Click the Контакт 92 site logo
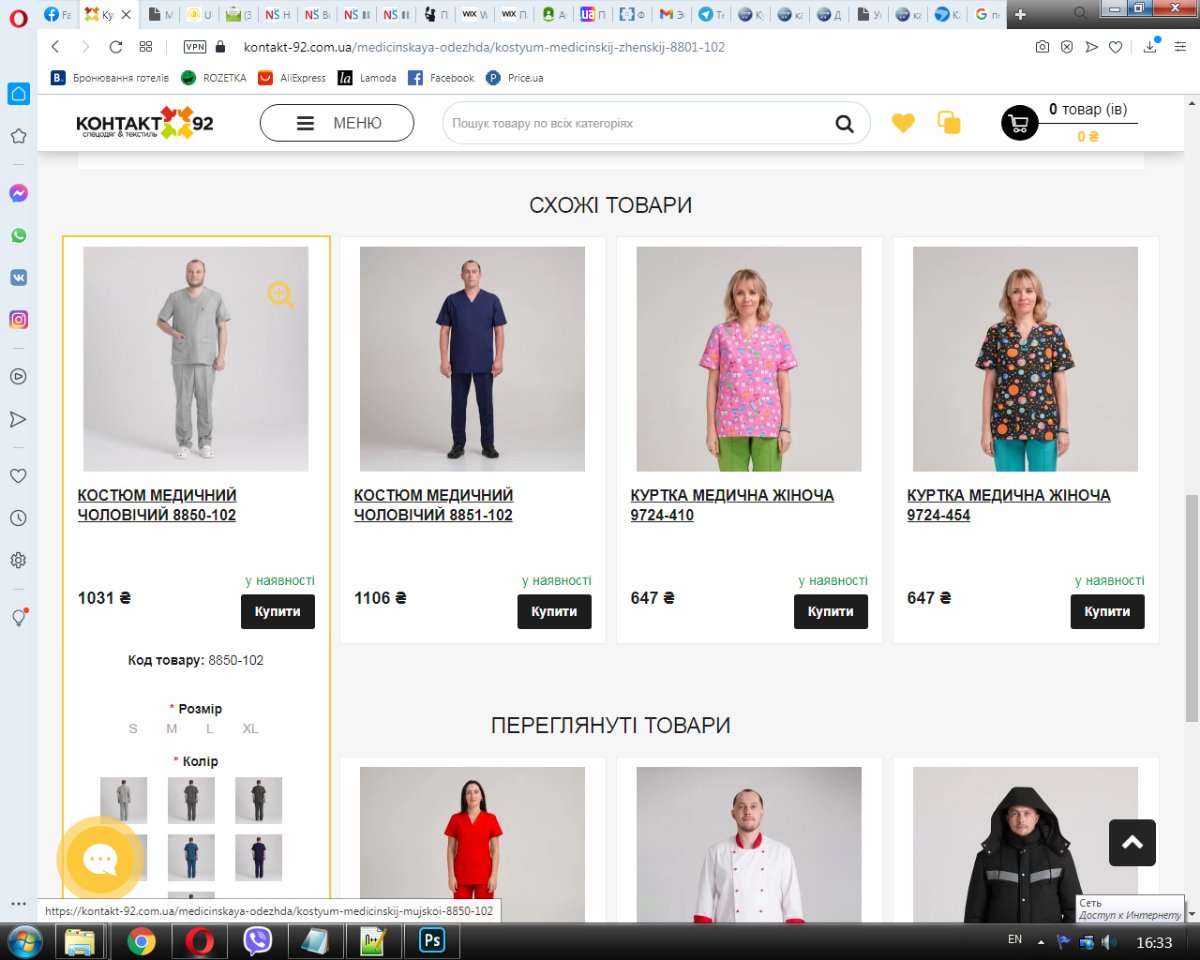This screenshot has width=1200, height=960. tap(144, 123)
